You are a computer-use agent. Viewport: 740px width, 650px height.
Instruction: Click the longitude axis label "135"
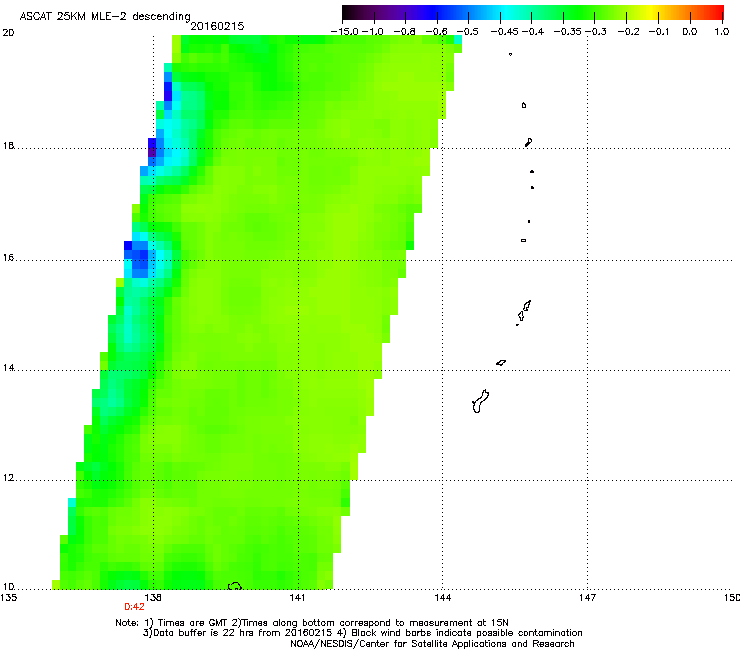pos(9,598)
